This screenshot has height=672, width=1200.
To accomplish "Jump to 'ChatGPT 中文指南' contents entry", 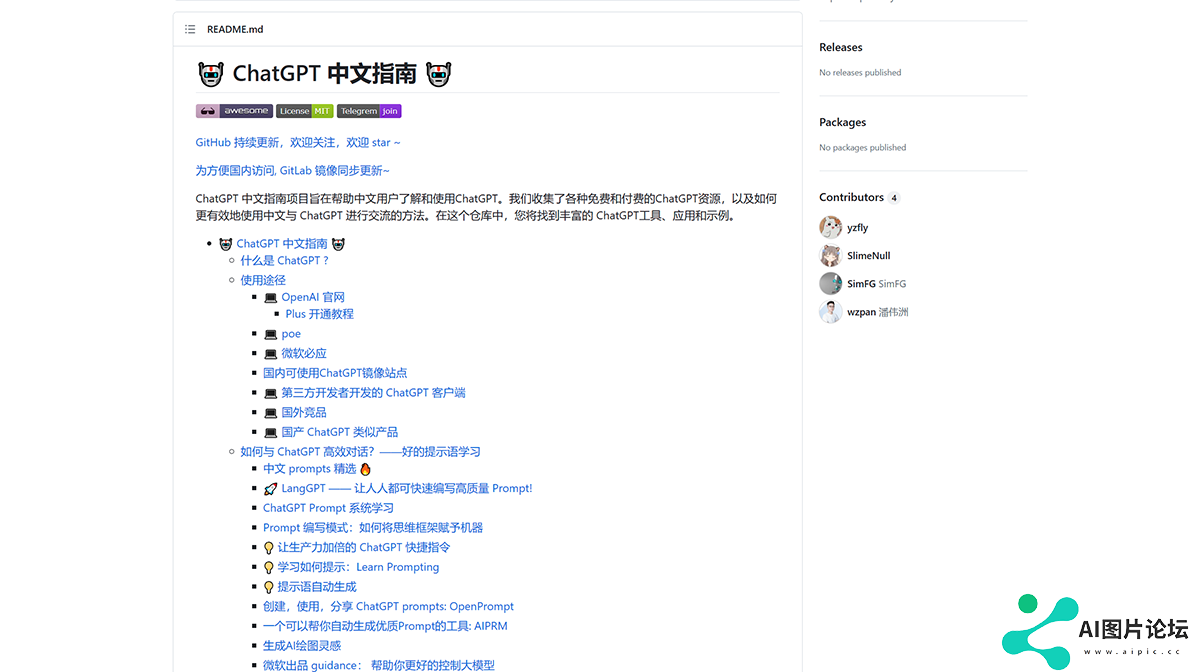I will click(282, 243).
